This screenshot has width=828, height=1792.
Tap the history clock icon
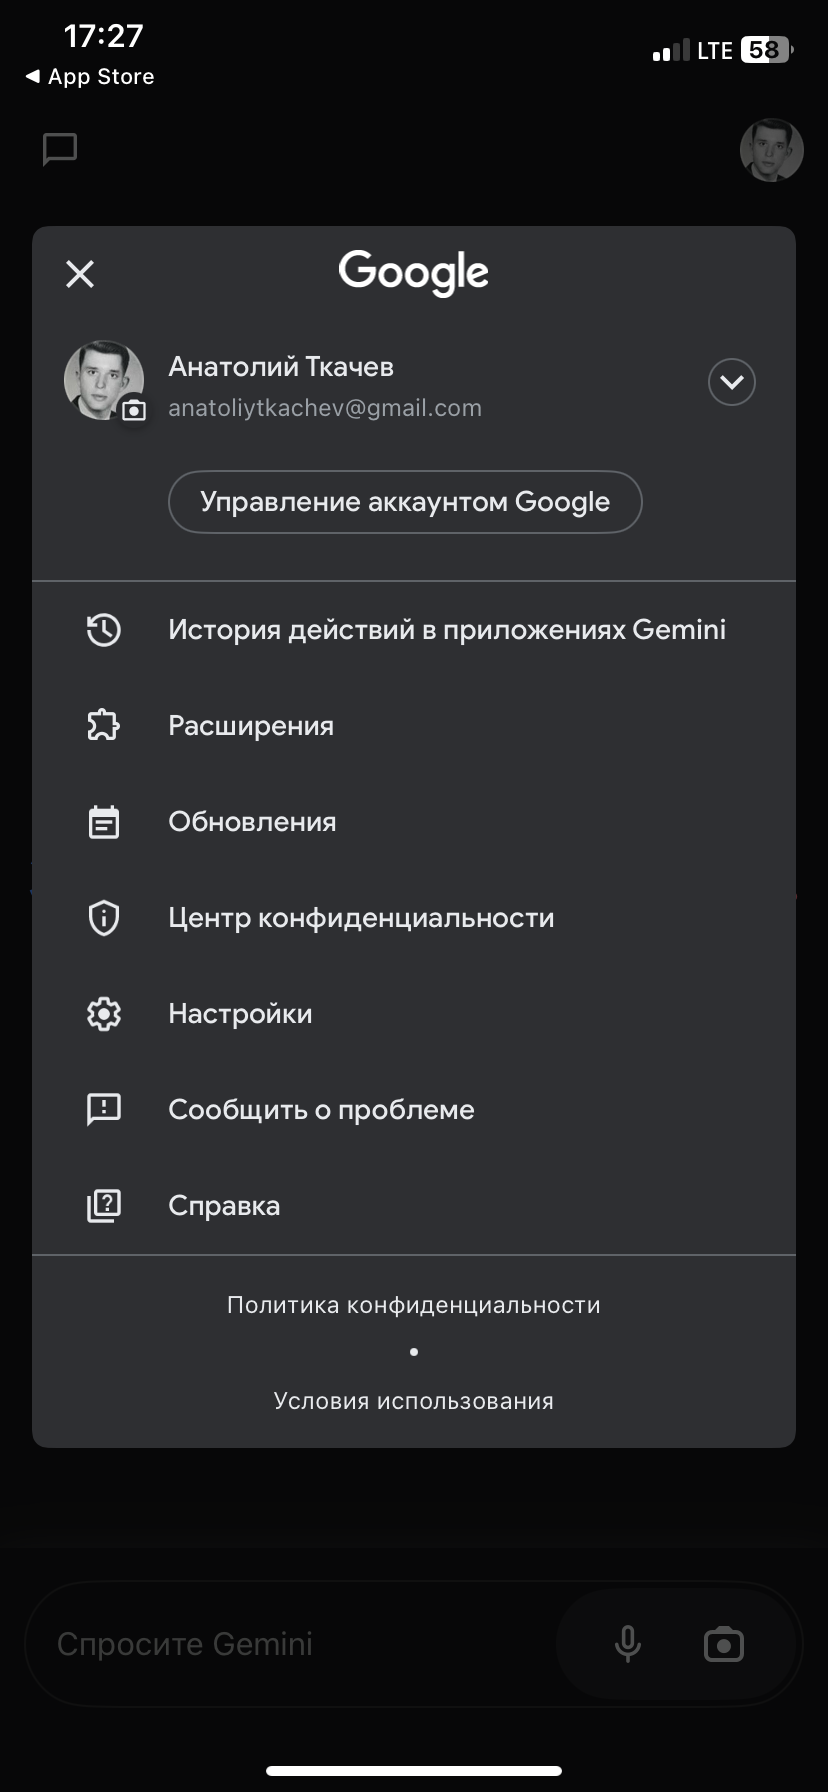104,630
